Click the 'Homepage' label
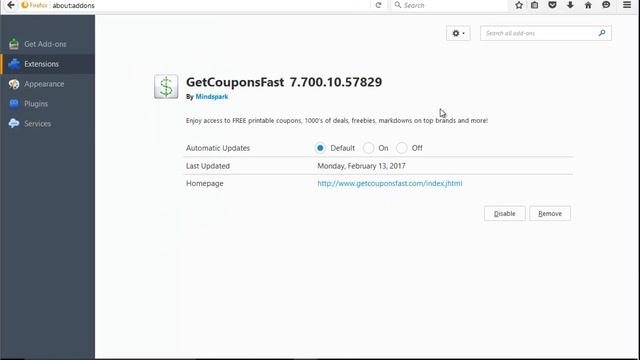Image resolution: width=640 pixels, height=360 pixels. [x=204, y=184]
